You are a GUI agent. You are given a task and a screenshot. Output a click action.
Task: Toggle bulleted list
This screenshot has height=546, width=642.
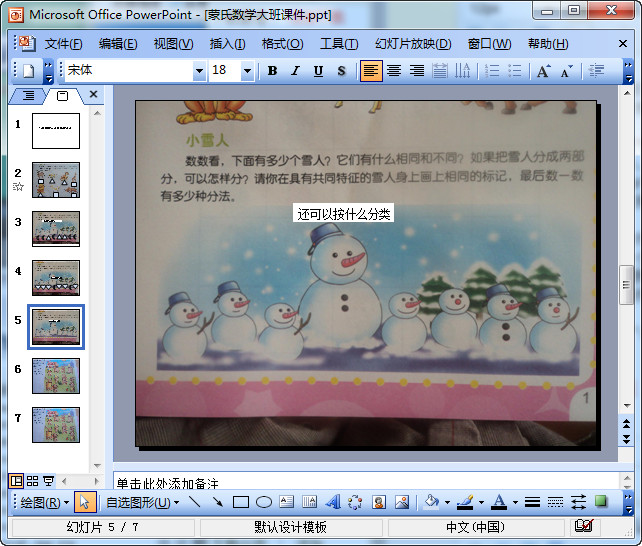[x=515, y=71]
